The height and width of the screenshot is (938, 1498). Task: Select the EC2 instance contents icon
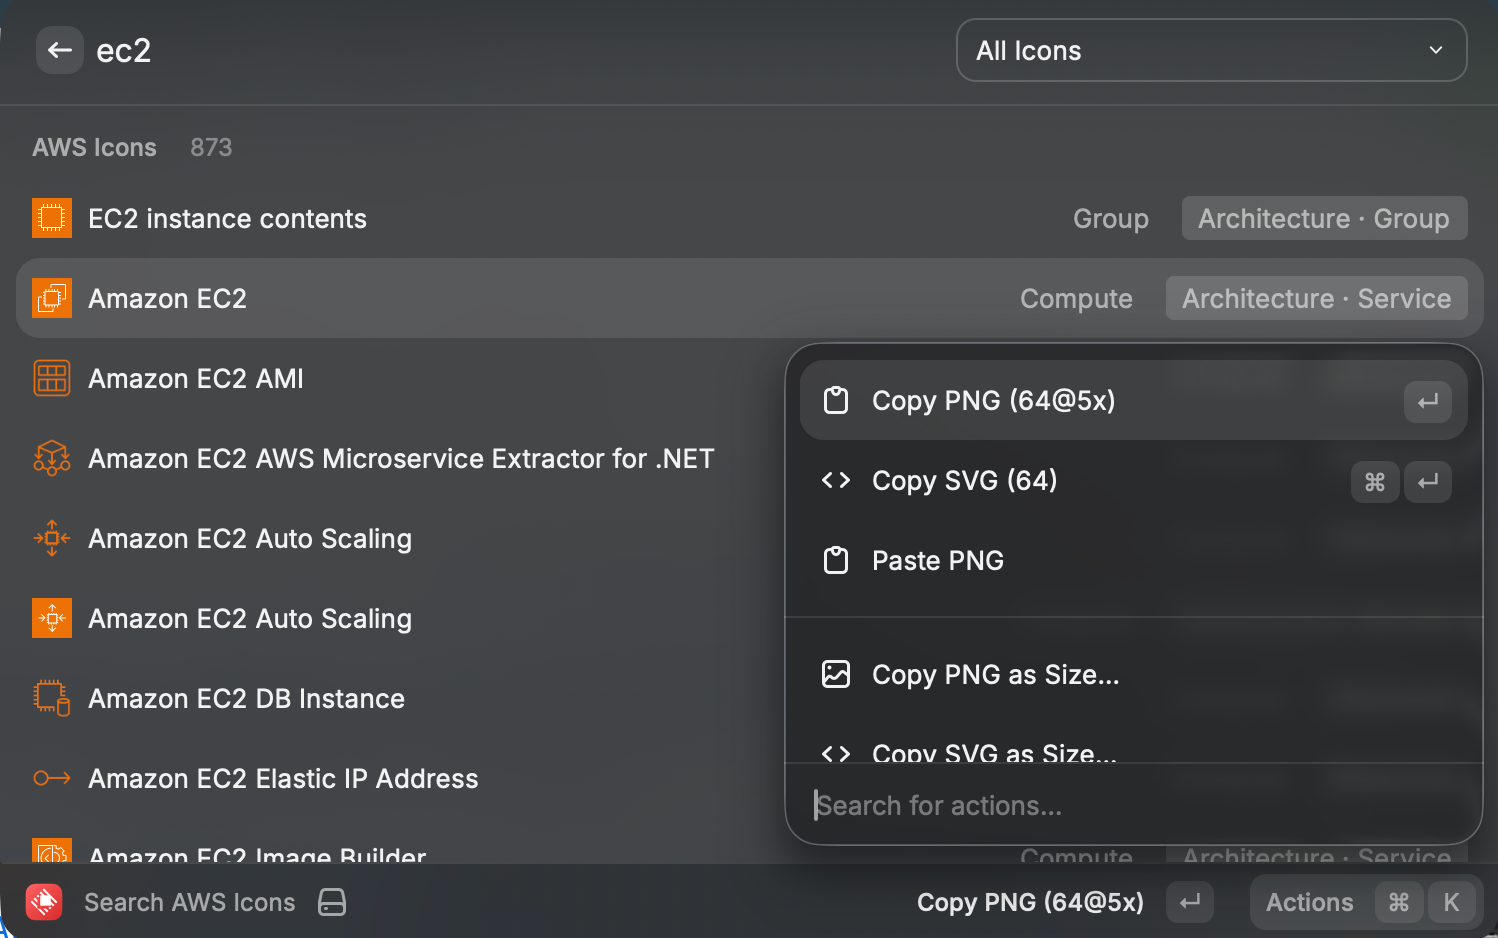[52, 218]
